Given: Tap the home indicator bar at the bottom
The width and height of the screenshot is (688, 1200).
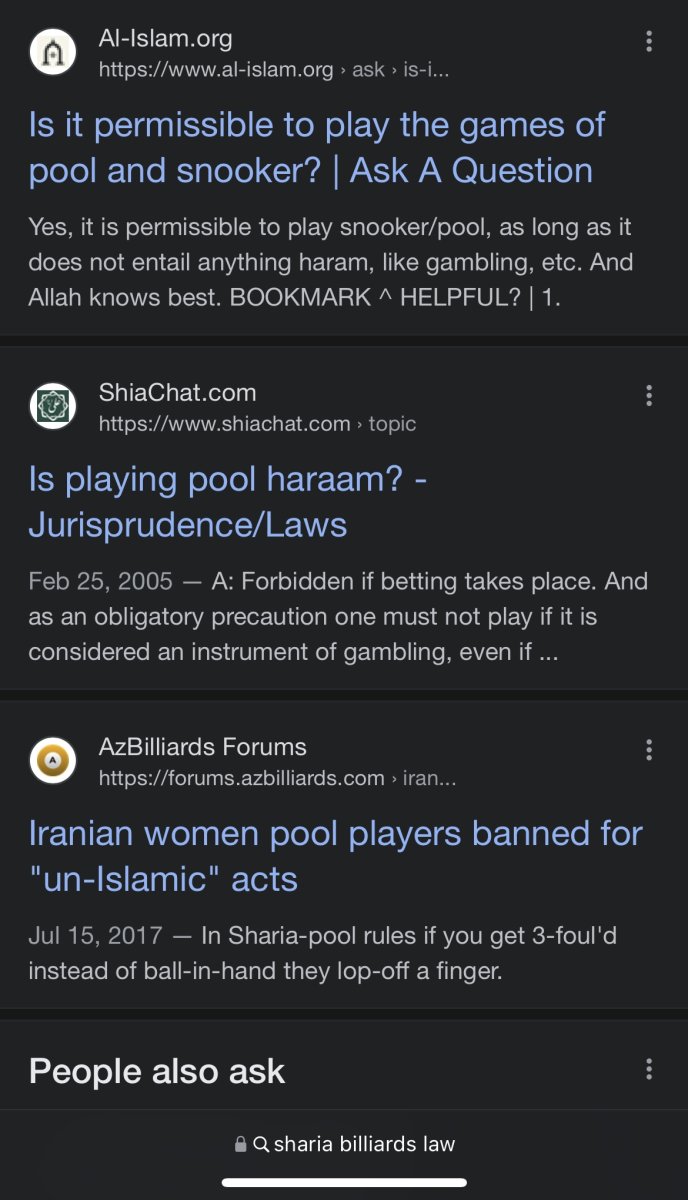Looking at the screenshot, I should pos(344,1183).
